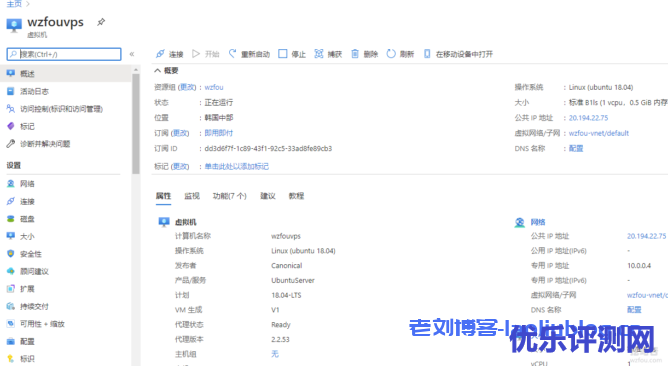The height and width of the screenshot is (366, 668).
Task: Click 更改 next to 标记 row
Action: pyautogui.click(x=181, y=166)
